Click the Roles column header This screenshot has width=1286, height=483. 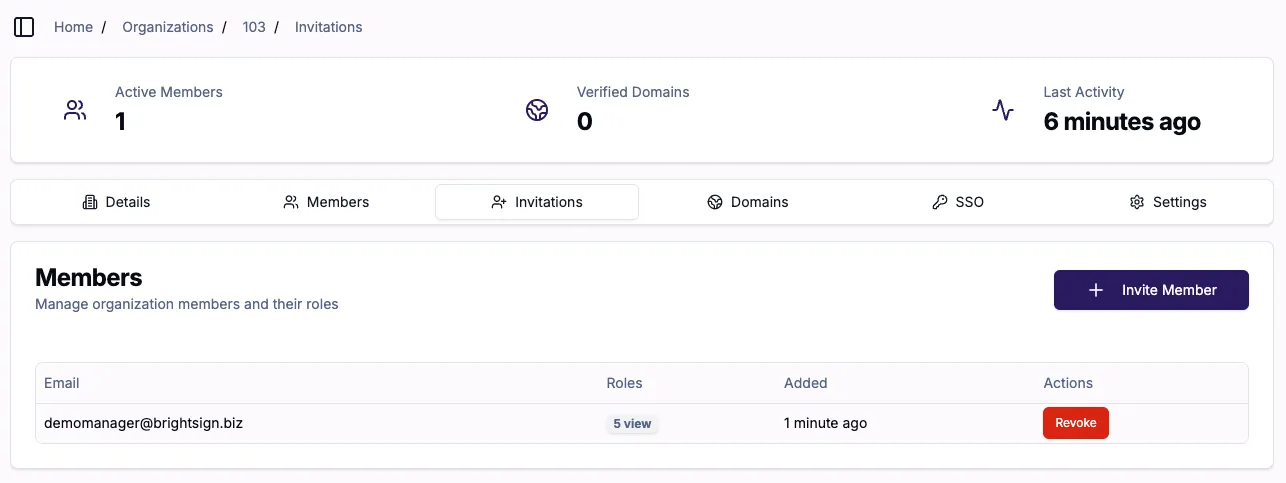pos(624,383)
